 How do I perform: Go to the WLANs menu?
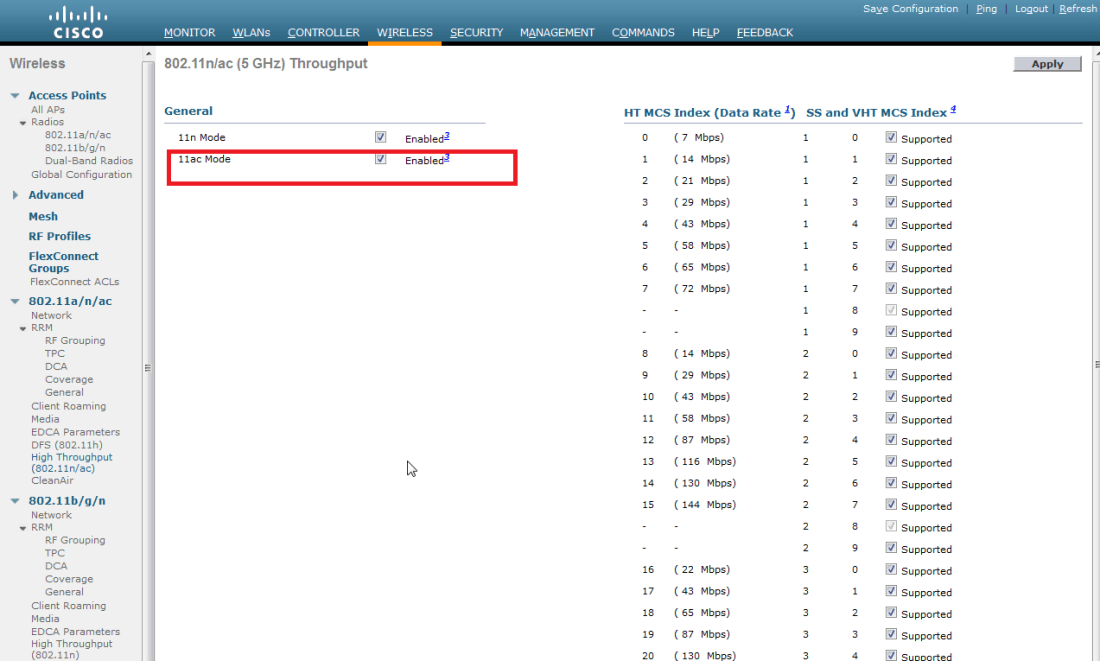pos(251,33)
